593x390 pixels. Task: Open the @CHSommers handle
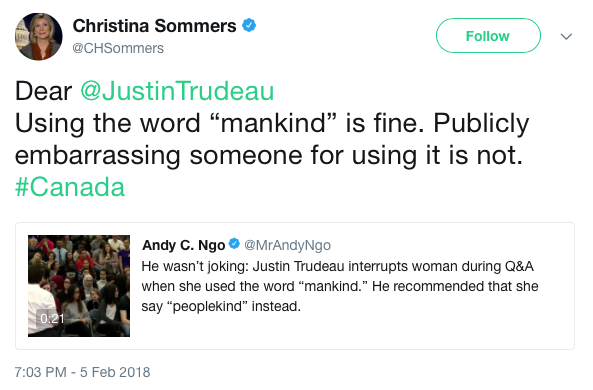118,48
